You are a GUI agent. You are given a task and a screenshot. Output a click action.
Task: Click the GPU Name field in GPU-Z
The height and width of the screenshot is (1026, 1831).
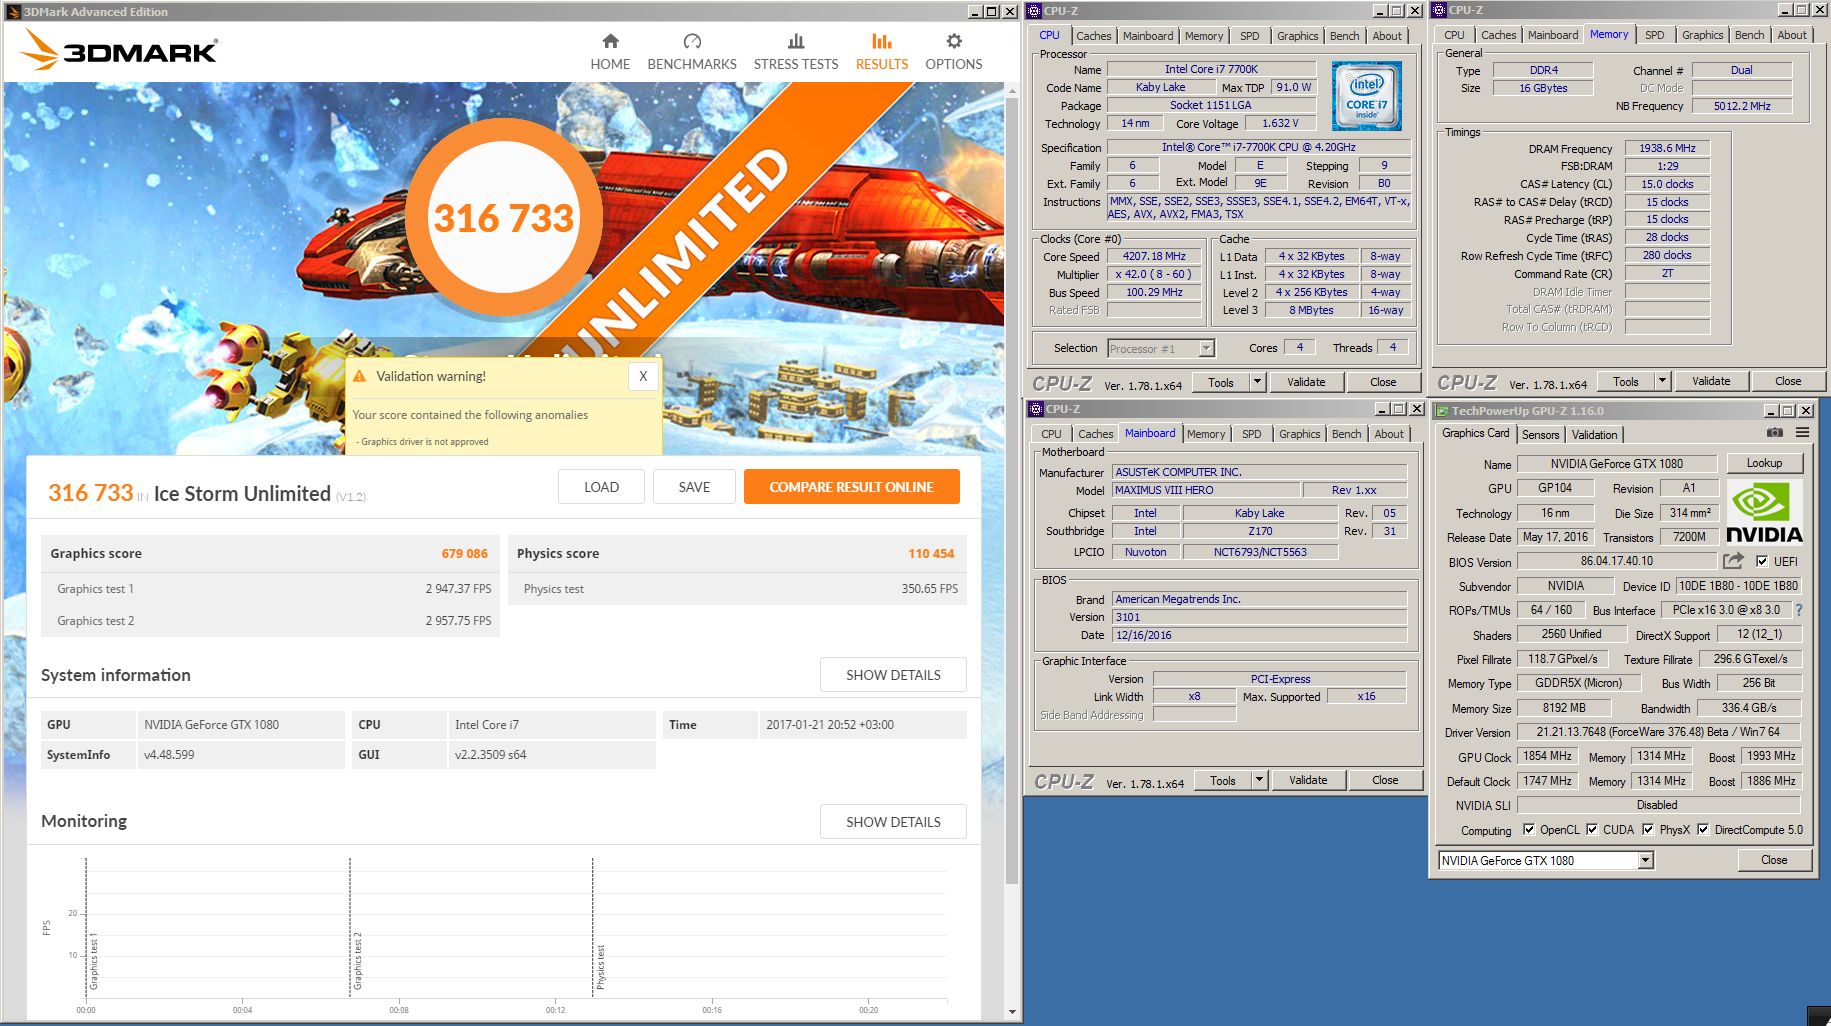tap(1617, 464)
